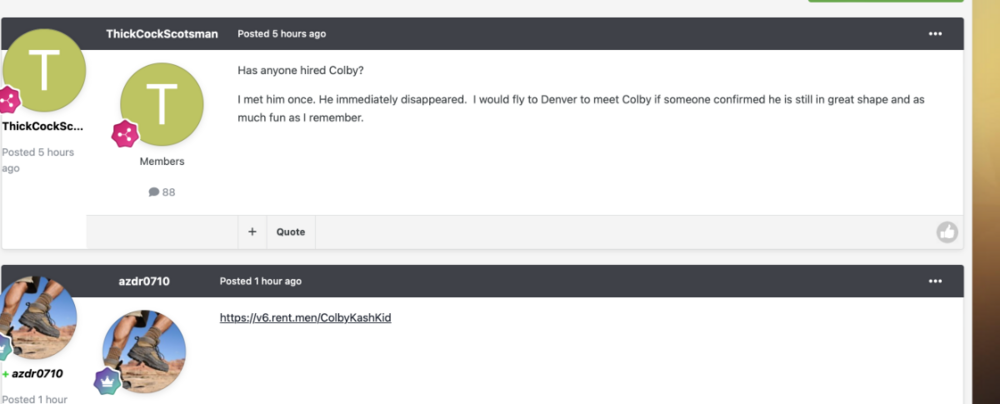Screen dimensions: 1000x404
Task: Like the first post with thumbs-up icon
Action: [x=946, y=232]
